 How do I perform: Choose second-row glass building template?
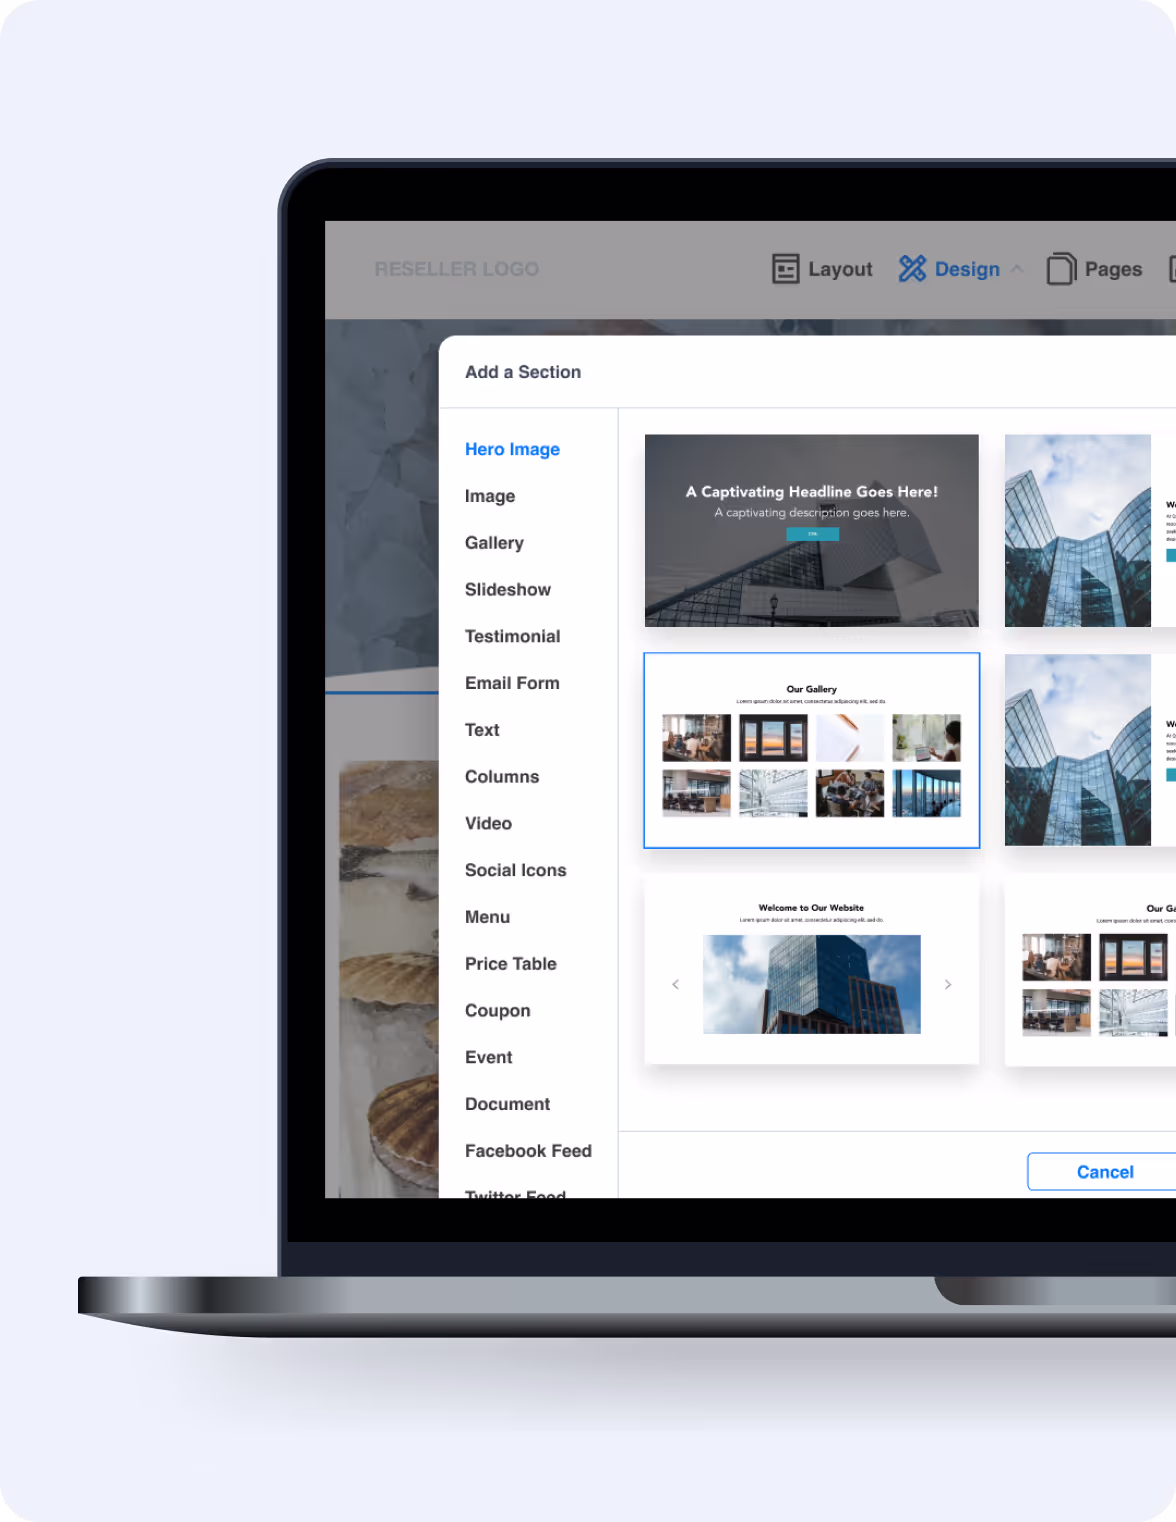[x=1090, y=750]
